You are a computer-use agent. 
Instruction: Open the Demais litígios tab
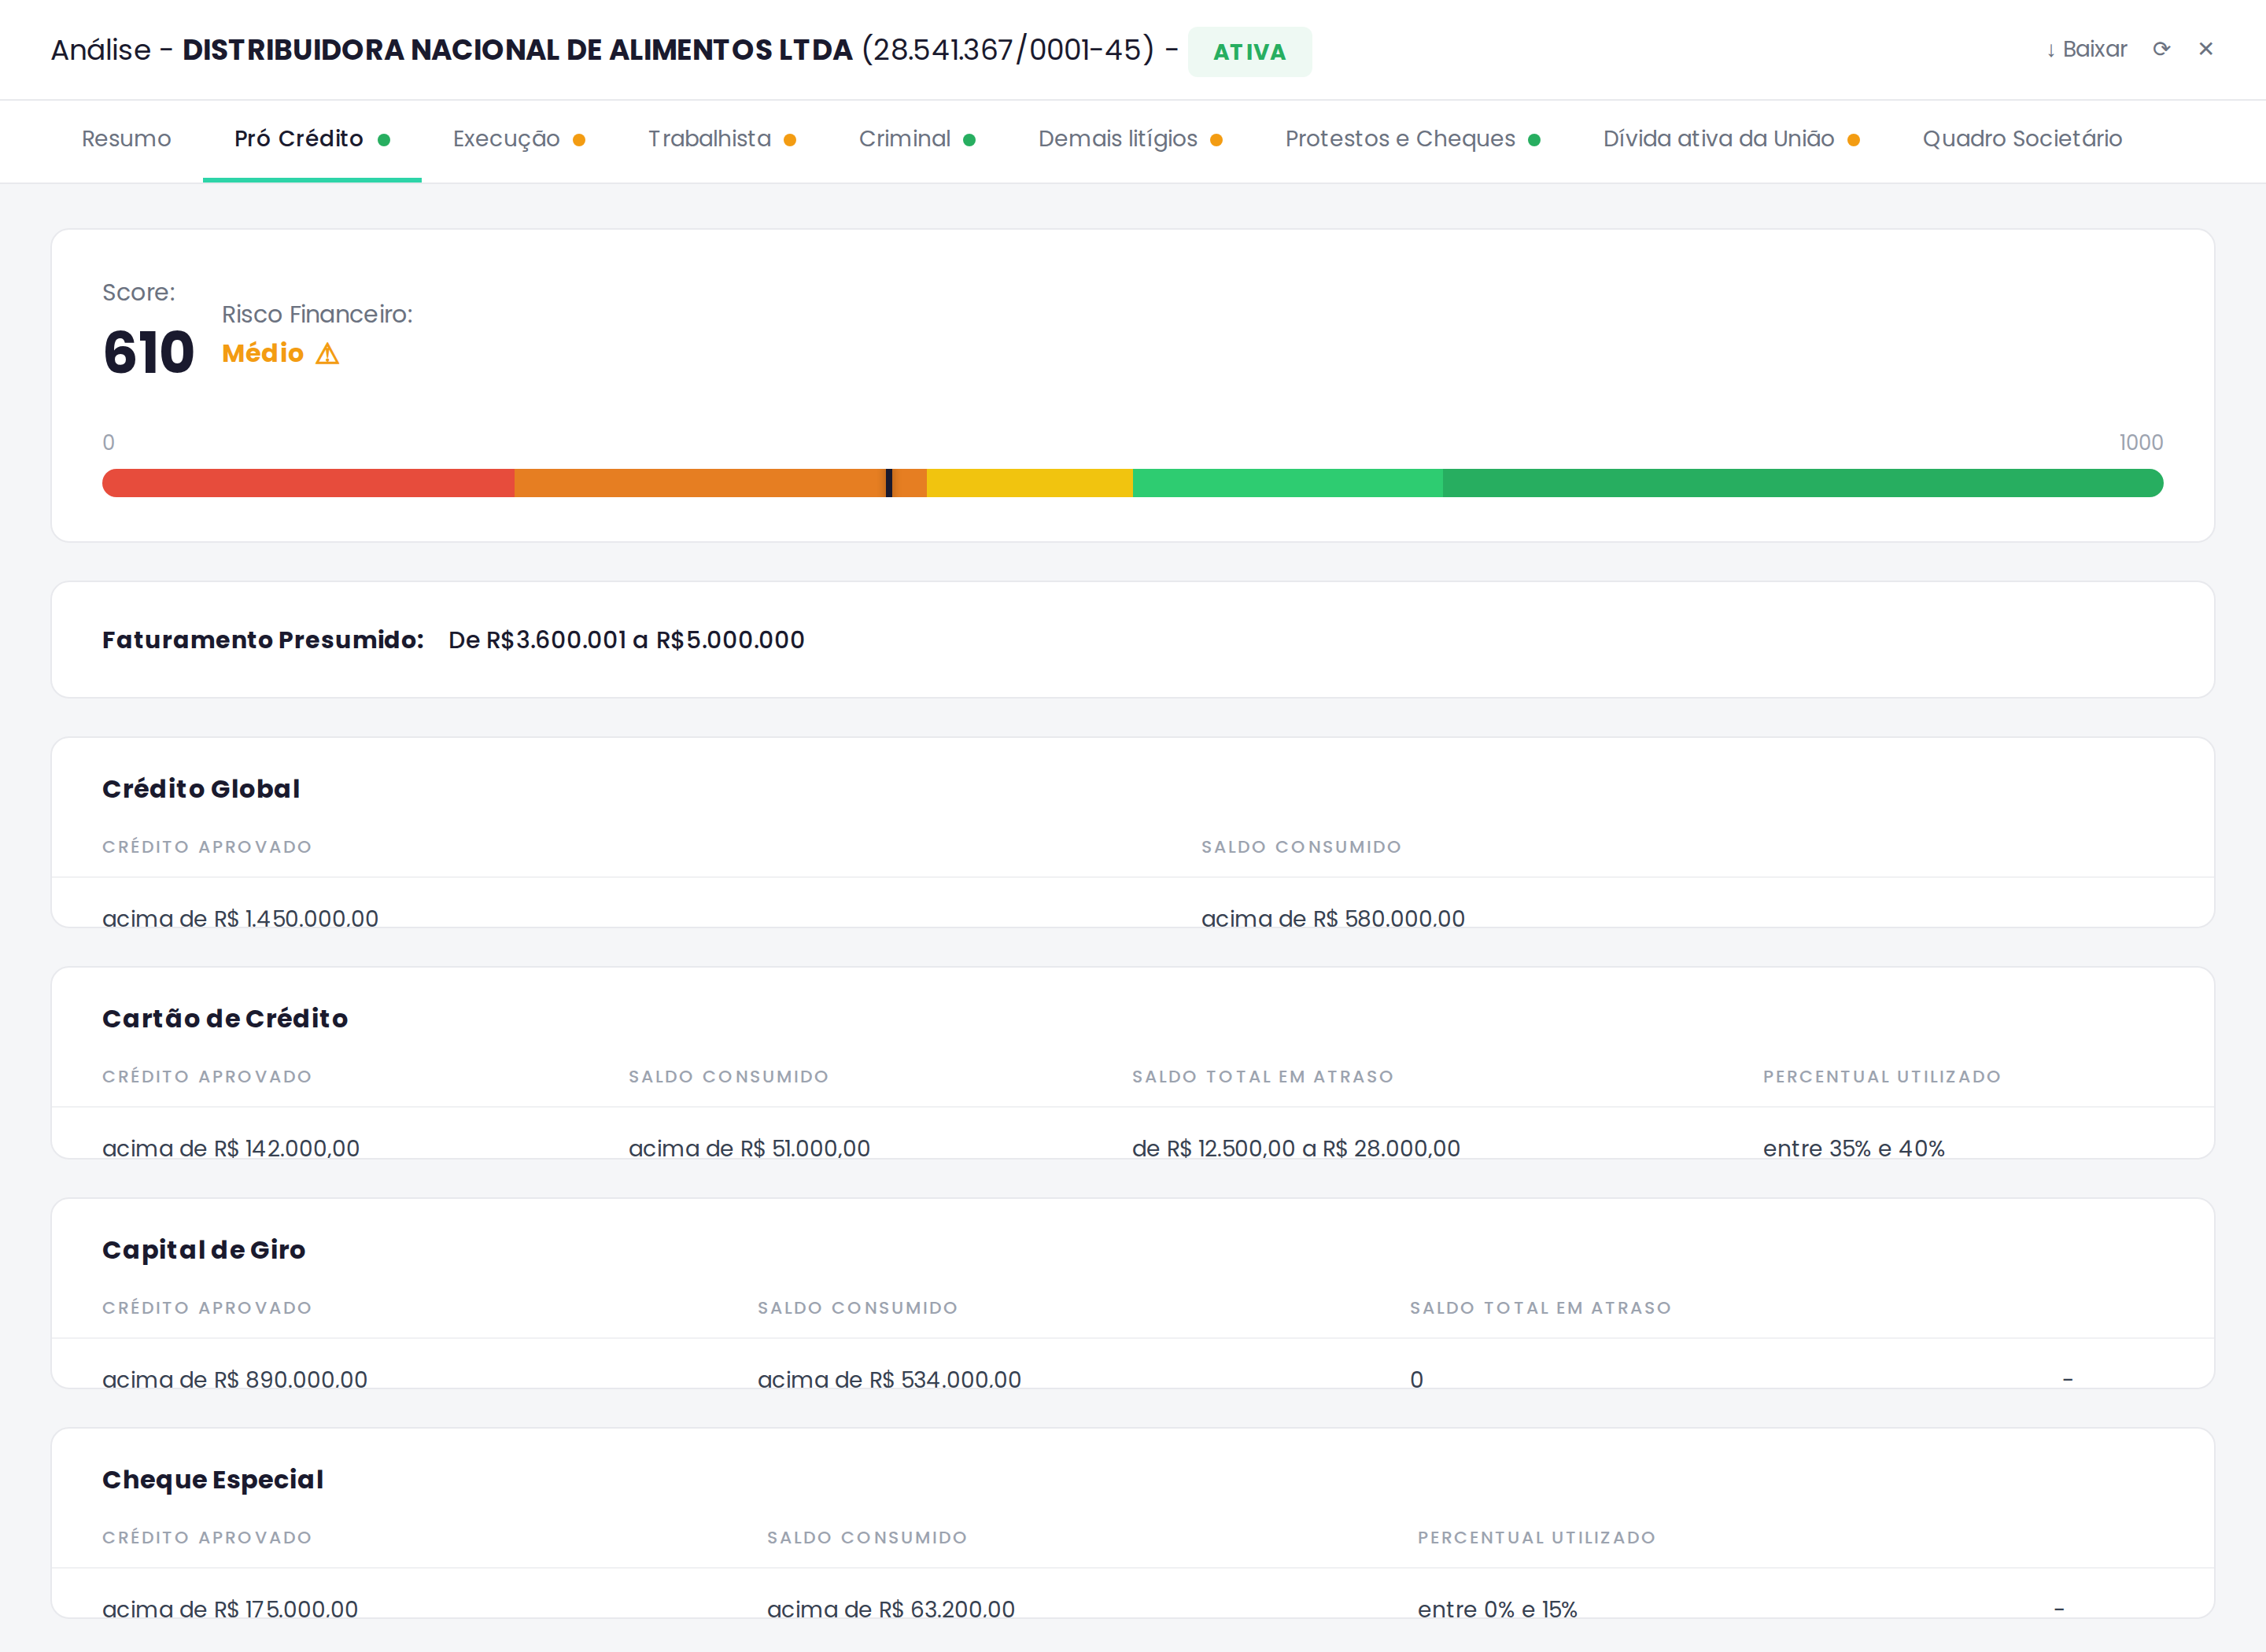(1117, 139)
